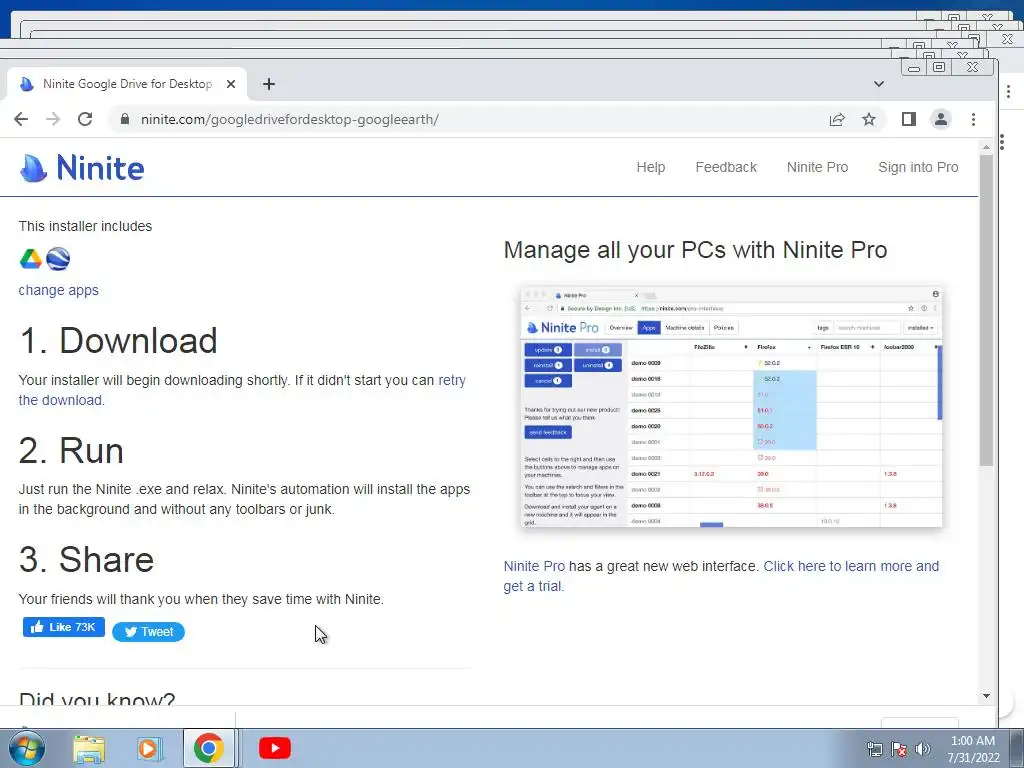Go to Ninite Pro in header
1024x768 pixels.
pyautogui.click(x=817, y=167)
